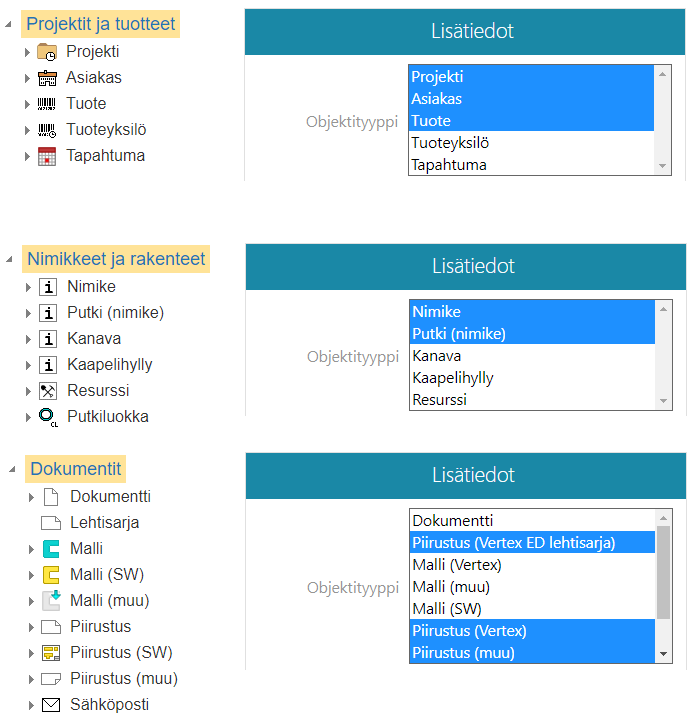694x720 pixels.
Task: Collapse the Projektit ja tuotteet group
Action: (9, 25)
